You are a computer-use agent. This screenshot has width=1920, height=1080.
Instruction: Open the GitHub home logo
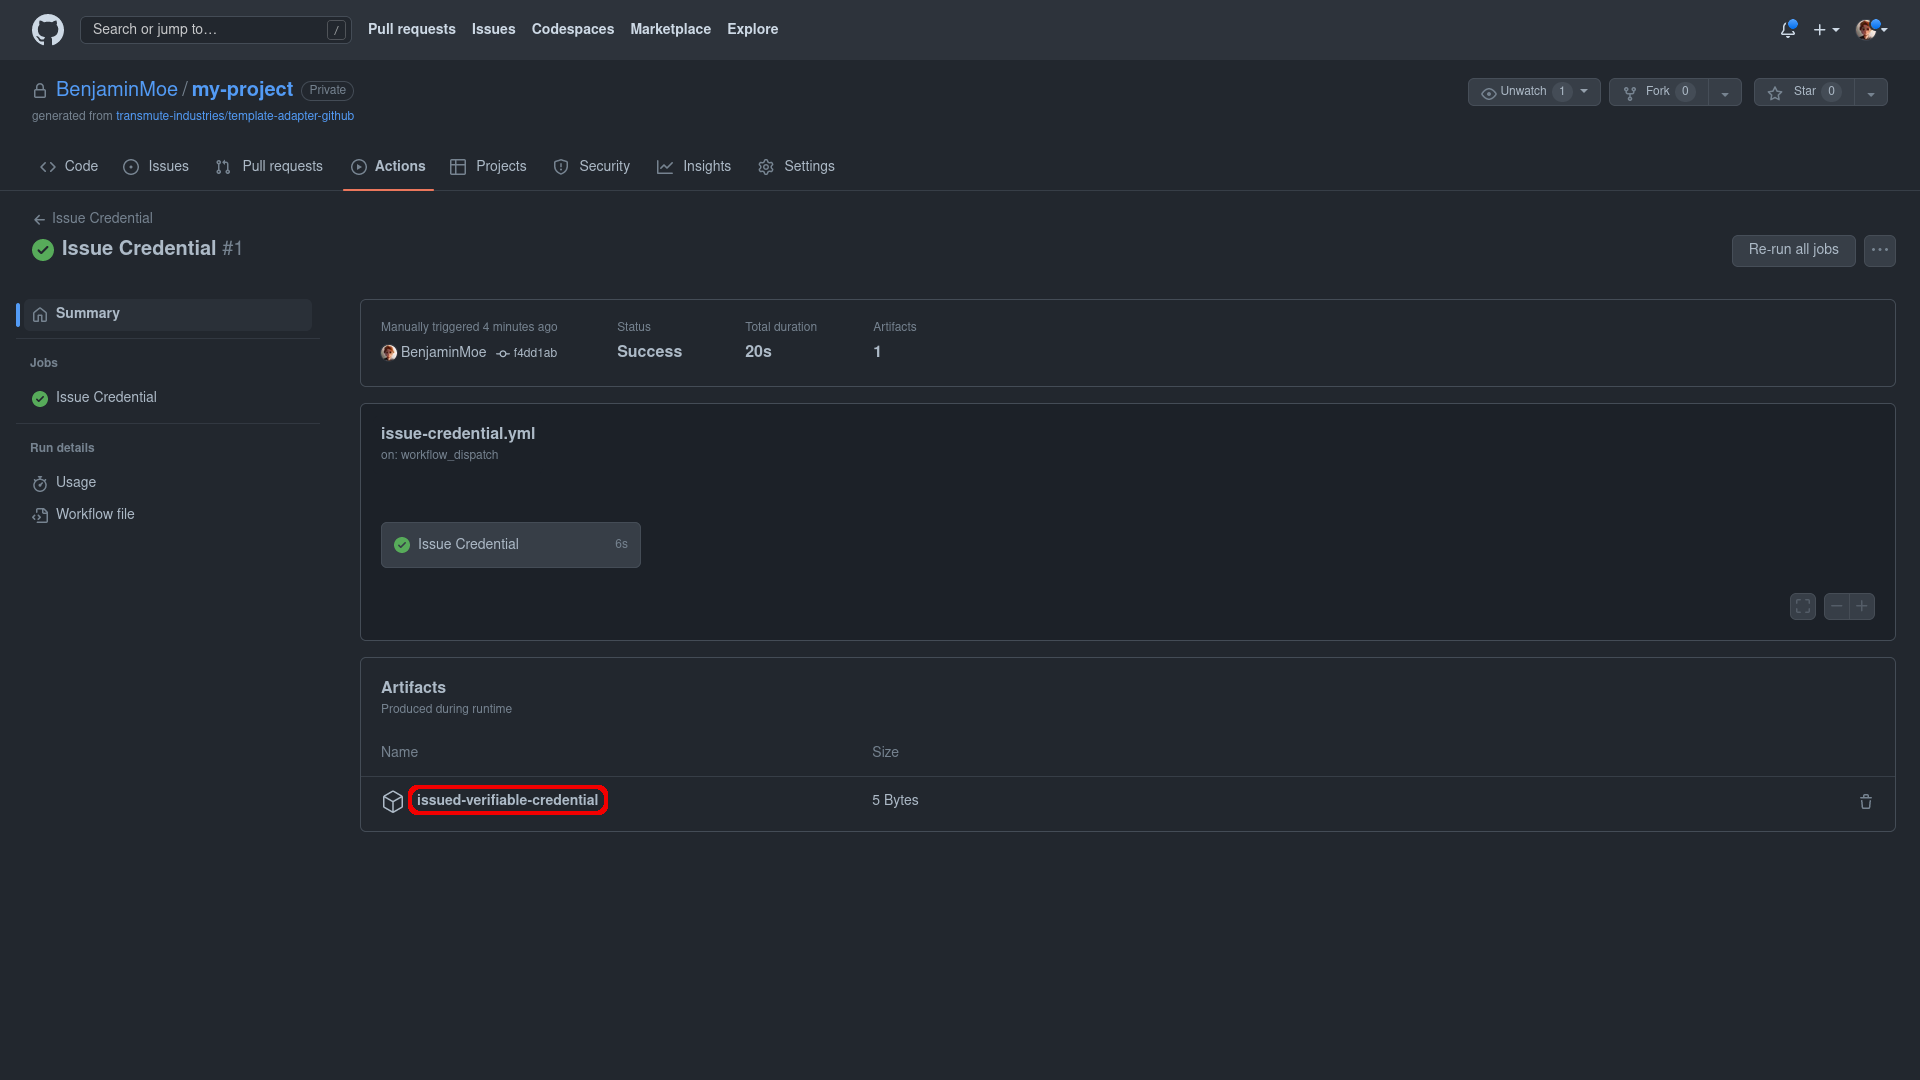point(48,30)
